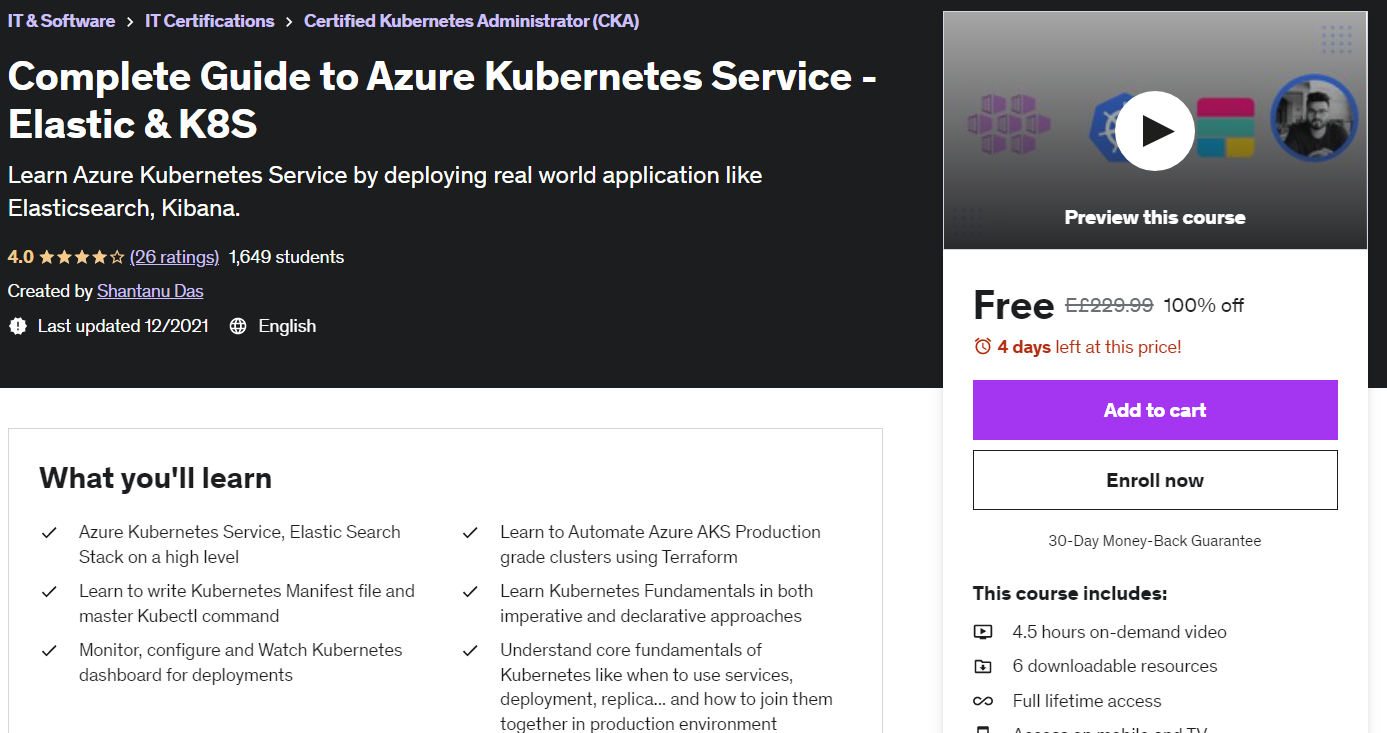Open the IT & Software breadcrumb
Screen dimensions: 1387x733
coord(61,21)
